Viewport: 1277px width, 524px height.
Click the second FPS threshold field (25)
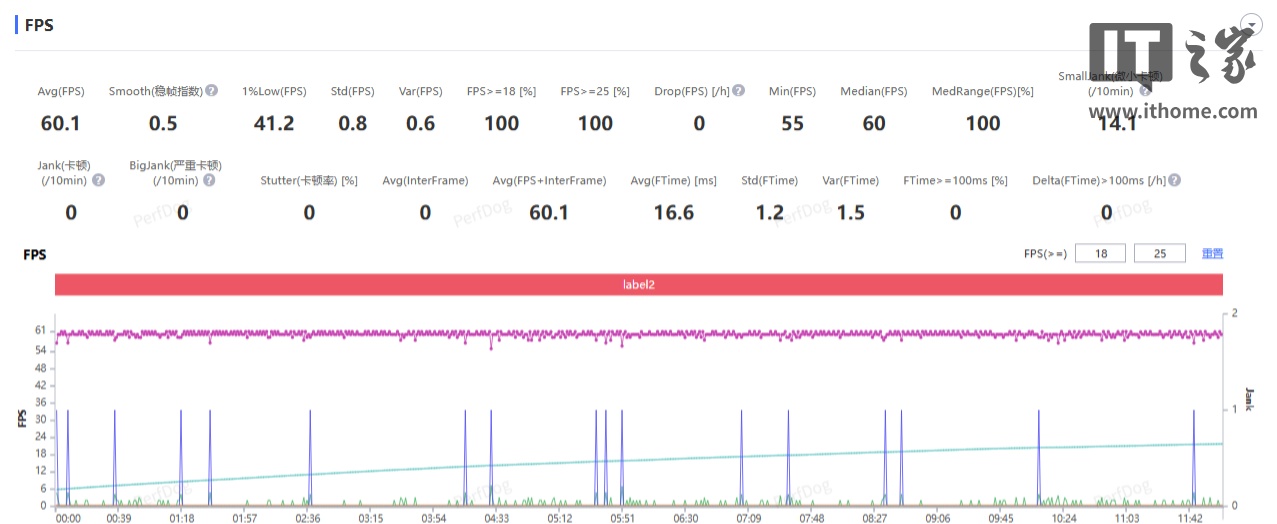click(x=1159, y=254)
